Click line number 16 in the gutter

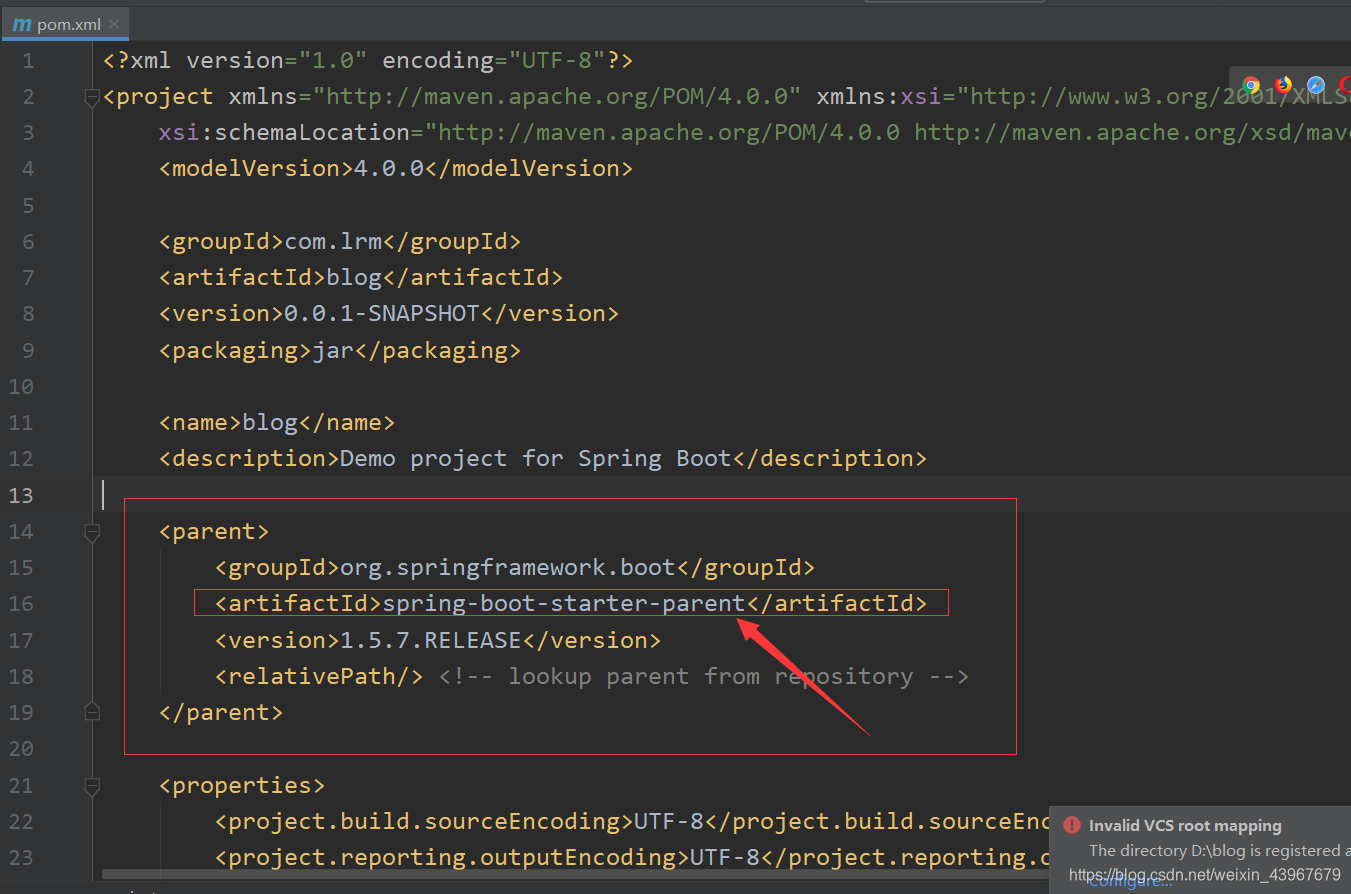(22, 604)
